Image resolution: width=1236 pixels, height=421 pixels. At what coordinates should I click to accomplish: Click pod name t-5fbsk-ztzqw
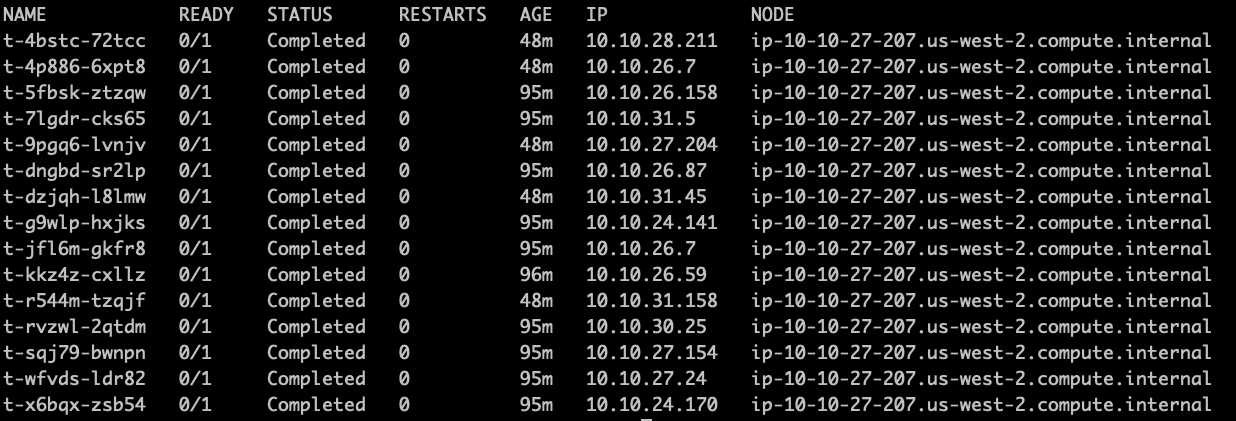point(75,93)
